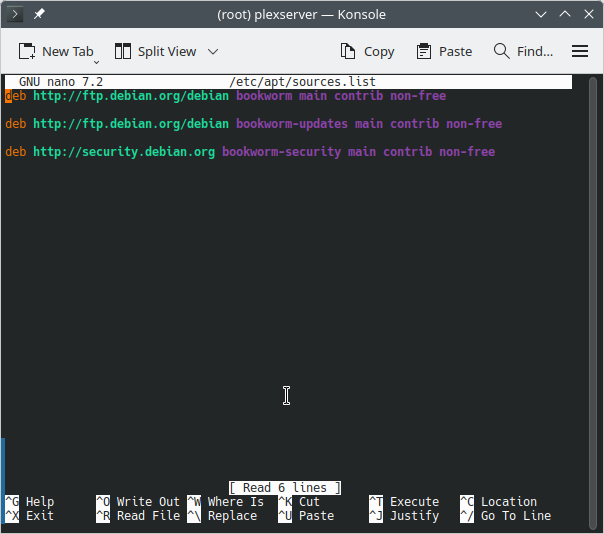Click 'bookworm-updates' in the second line
The height and width of the screenshot is (534, 604).
[x=292, y=124]
